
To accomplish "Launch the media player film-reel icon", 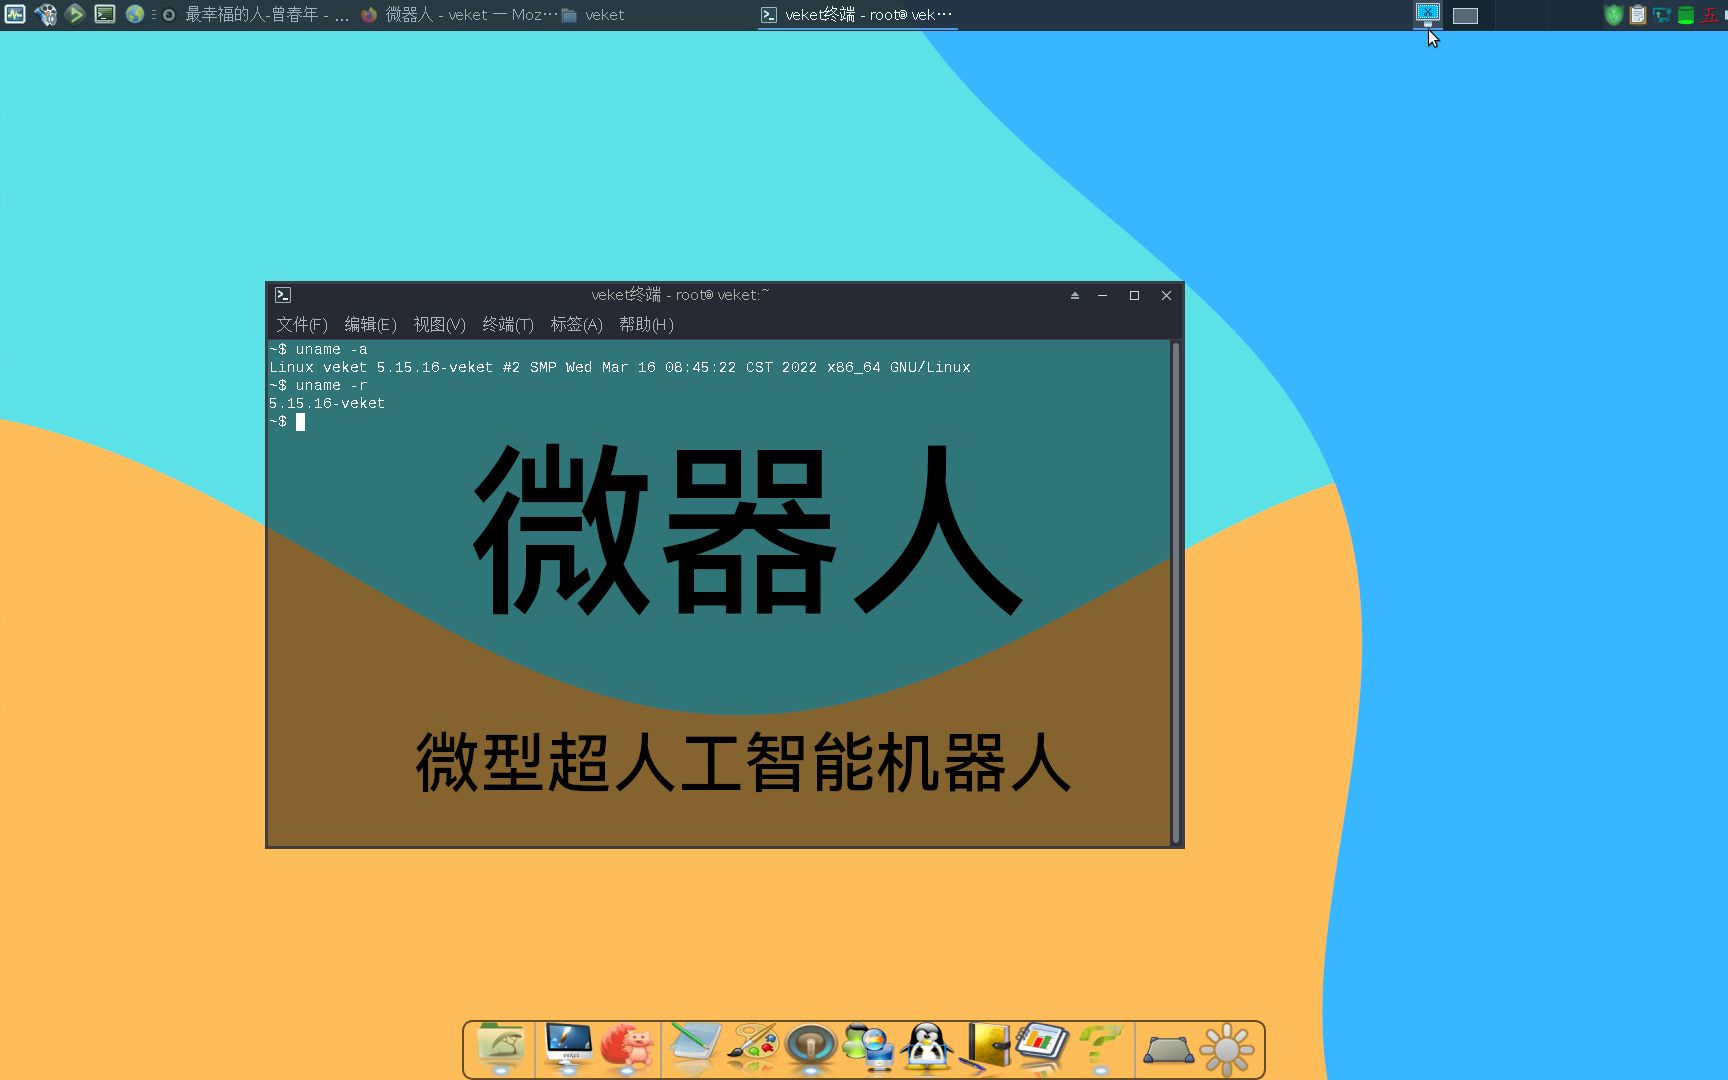I will [x=45, y=14].
